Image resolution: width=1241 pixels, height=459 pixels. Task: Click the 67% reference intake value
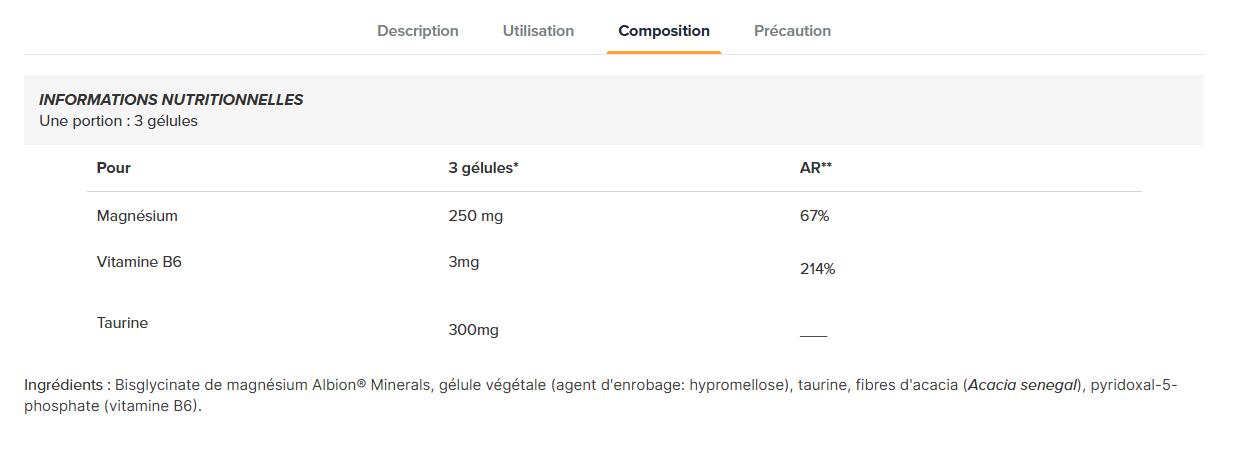click(x=815, y=216)
